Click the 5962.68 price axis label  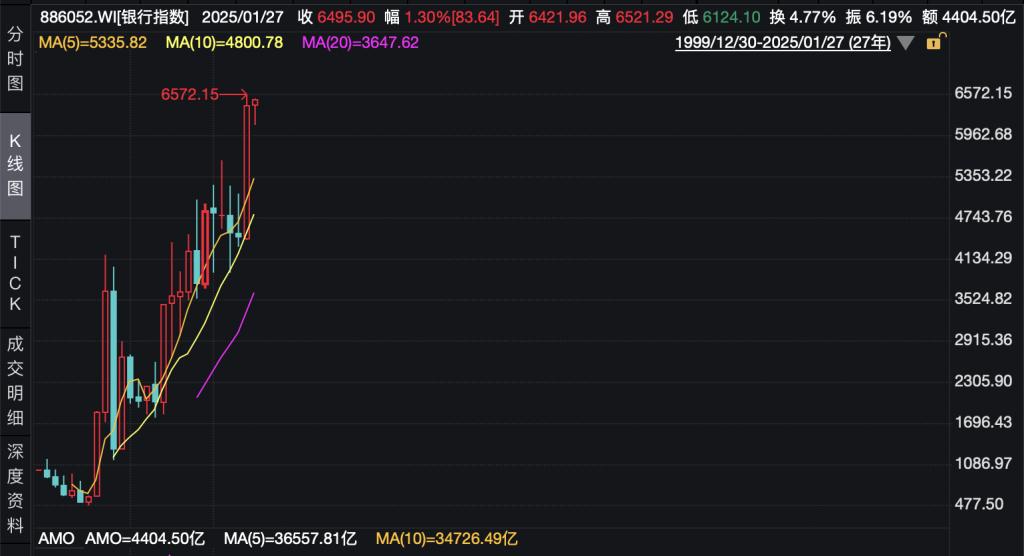tap(983, 134)
